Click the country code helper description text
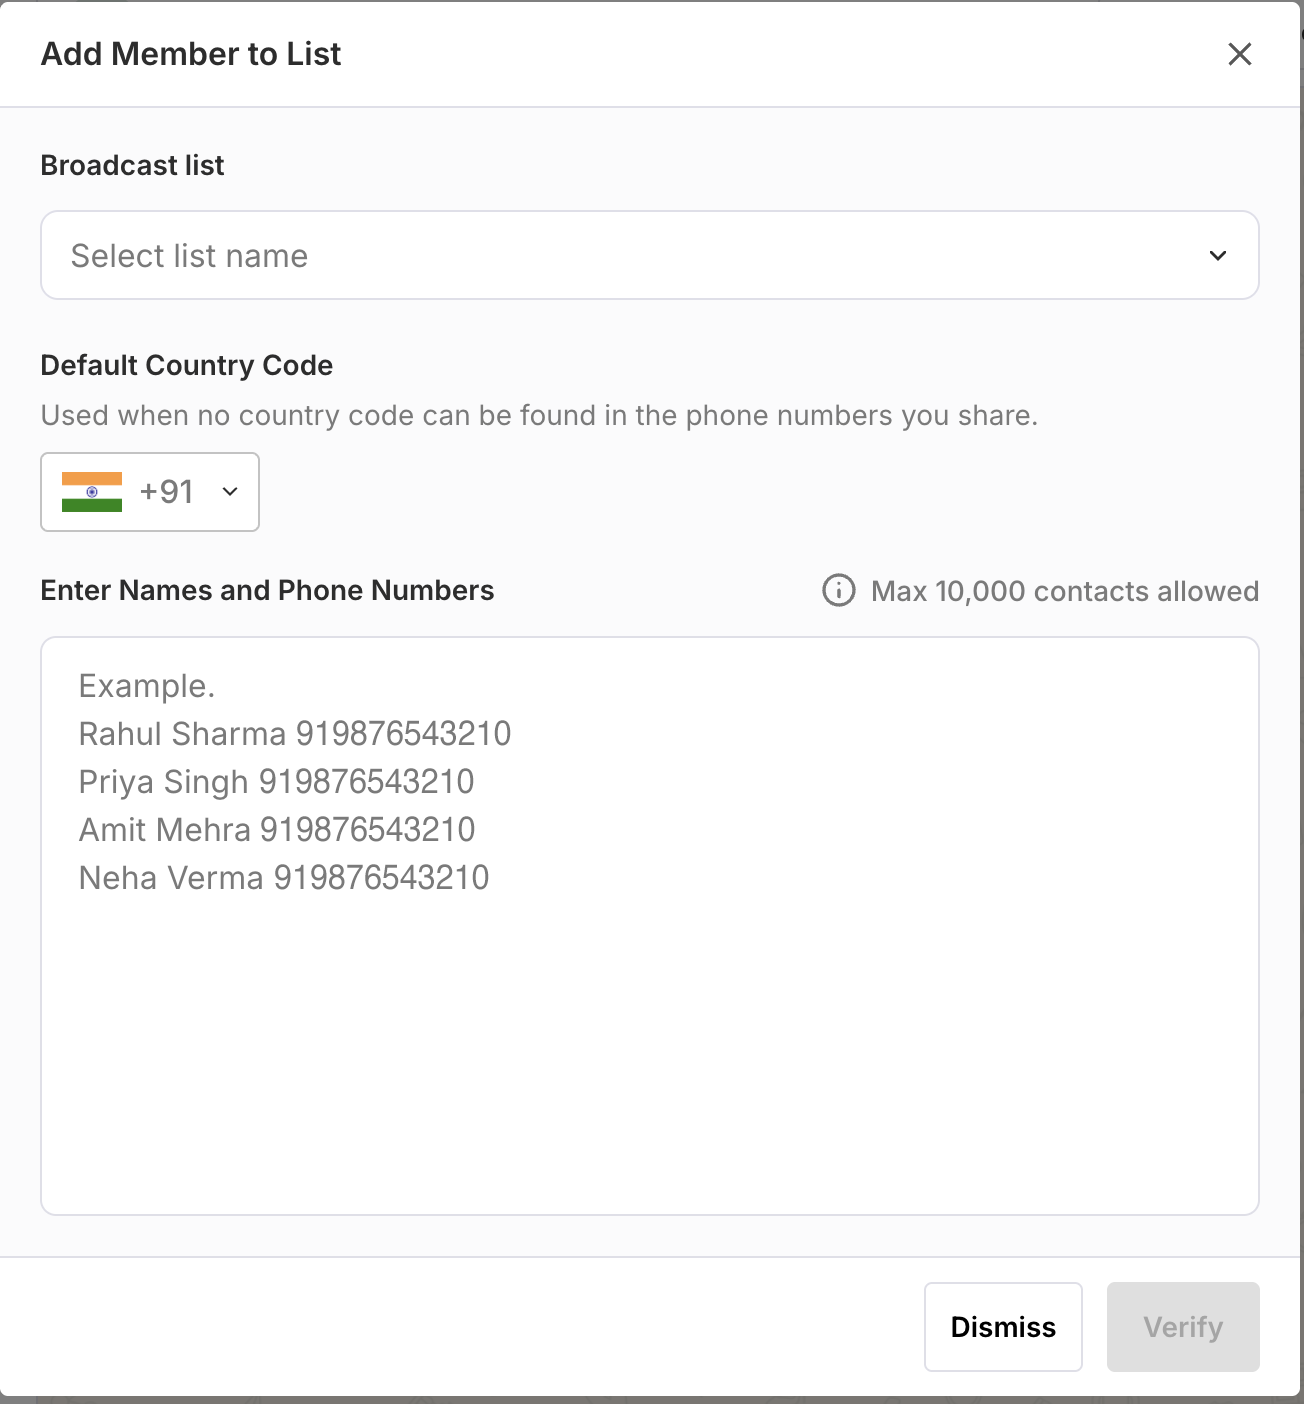The height and width of the screenshot is (1404, 1304). (x=539, y=416)
